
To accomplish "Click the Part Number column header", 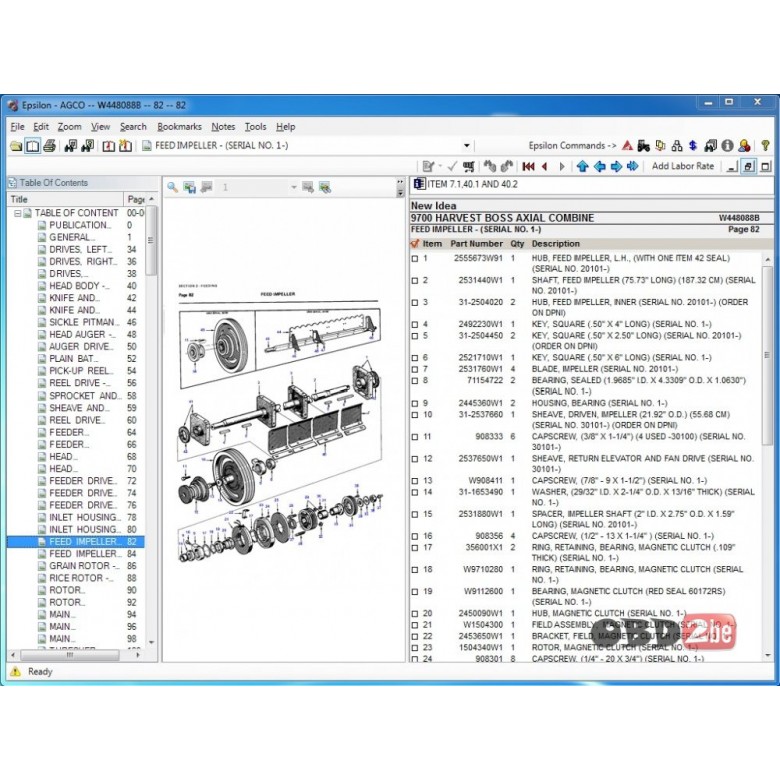I will 476,244.
